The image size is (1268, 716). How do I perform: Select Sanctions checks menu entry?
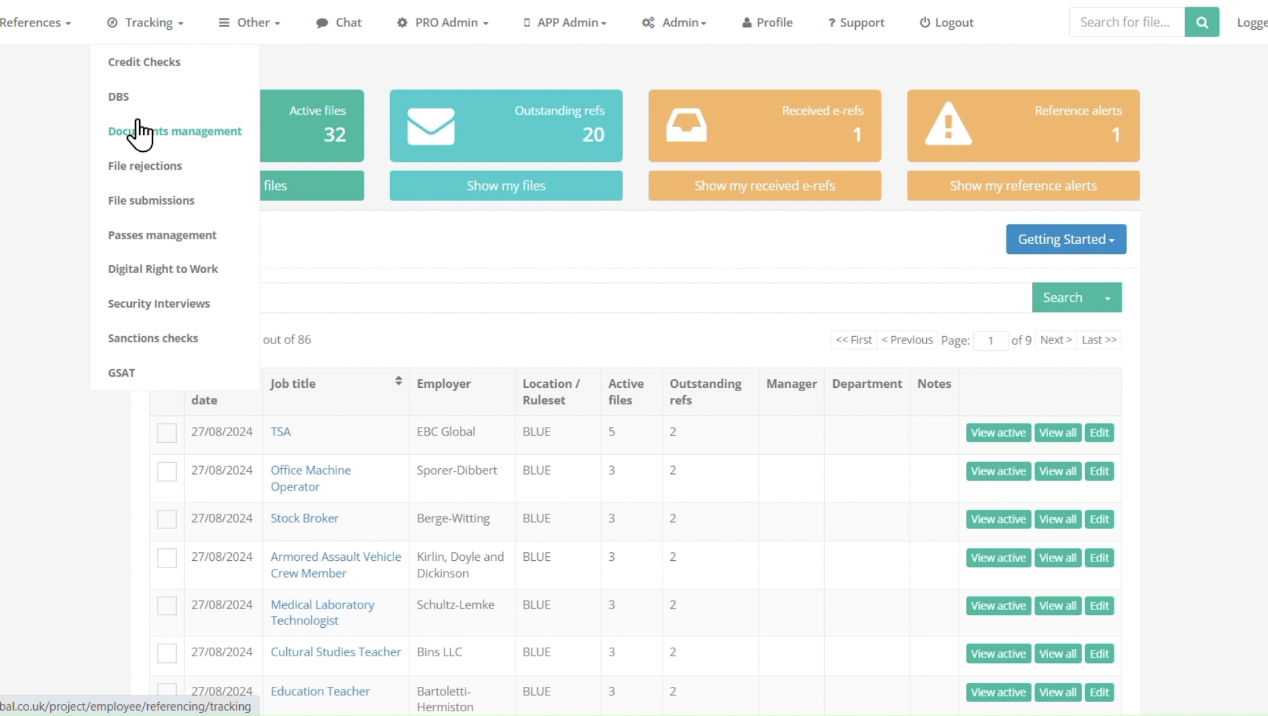pyautogui.click(x=153, y=338)
